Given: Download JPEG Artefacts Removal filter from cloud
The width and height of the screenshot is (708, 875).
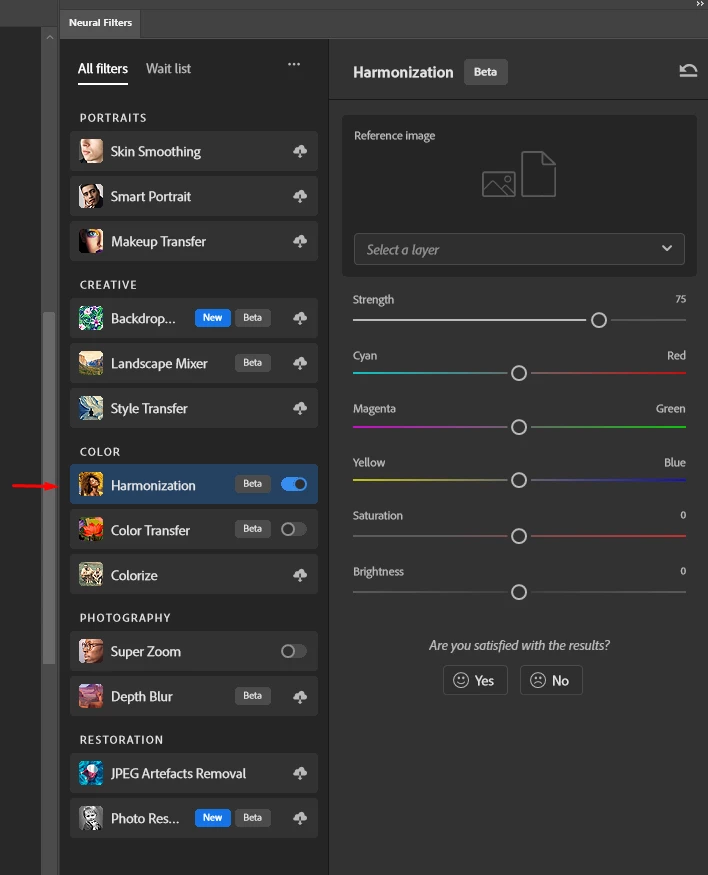Looking at the screenshot, I should point(300,773).
